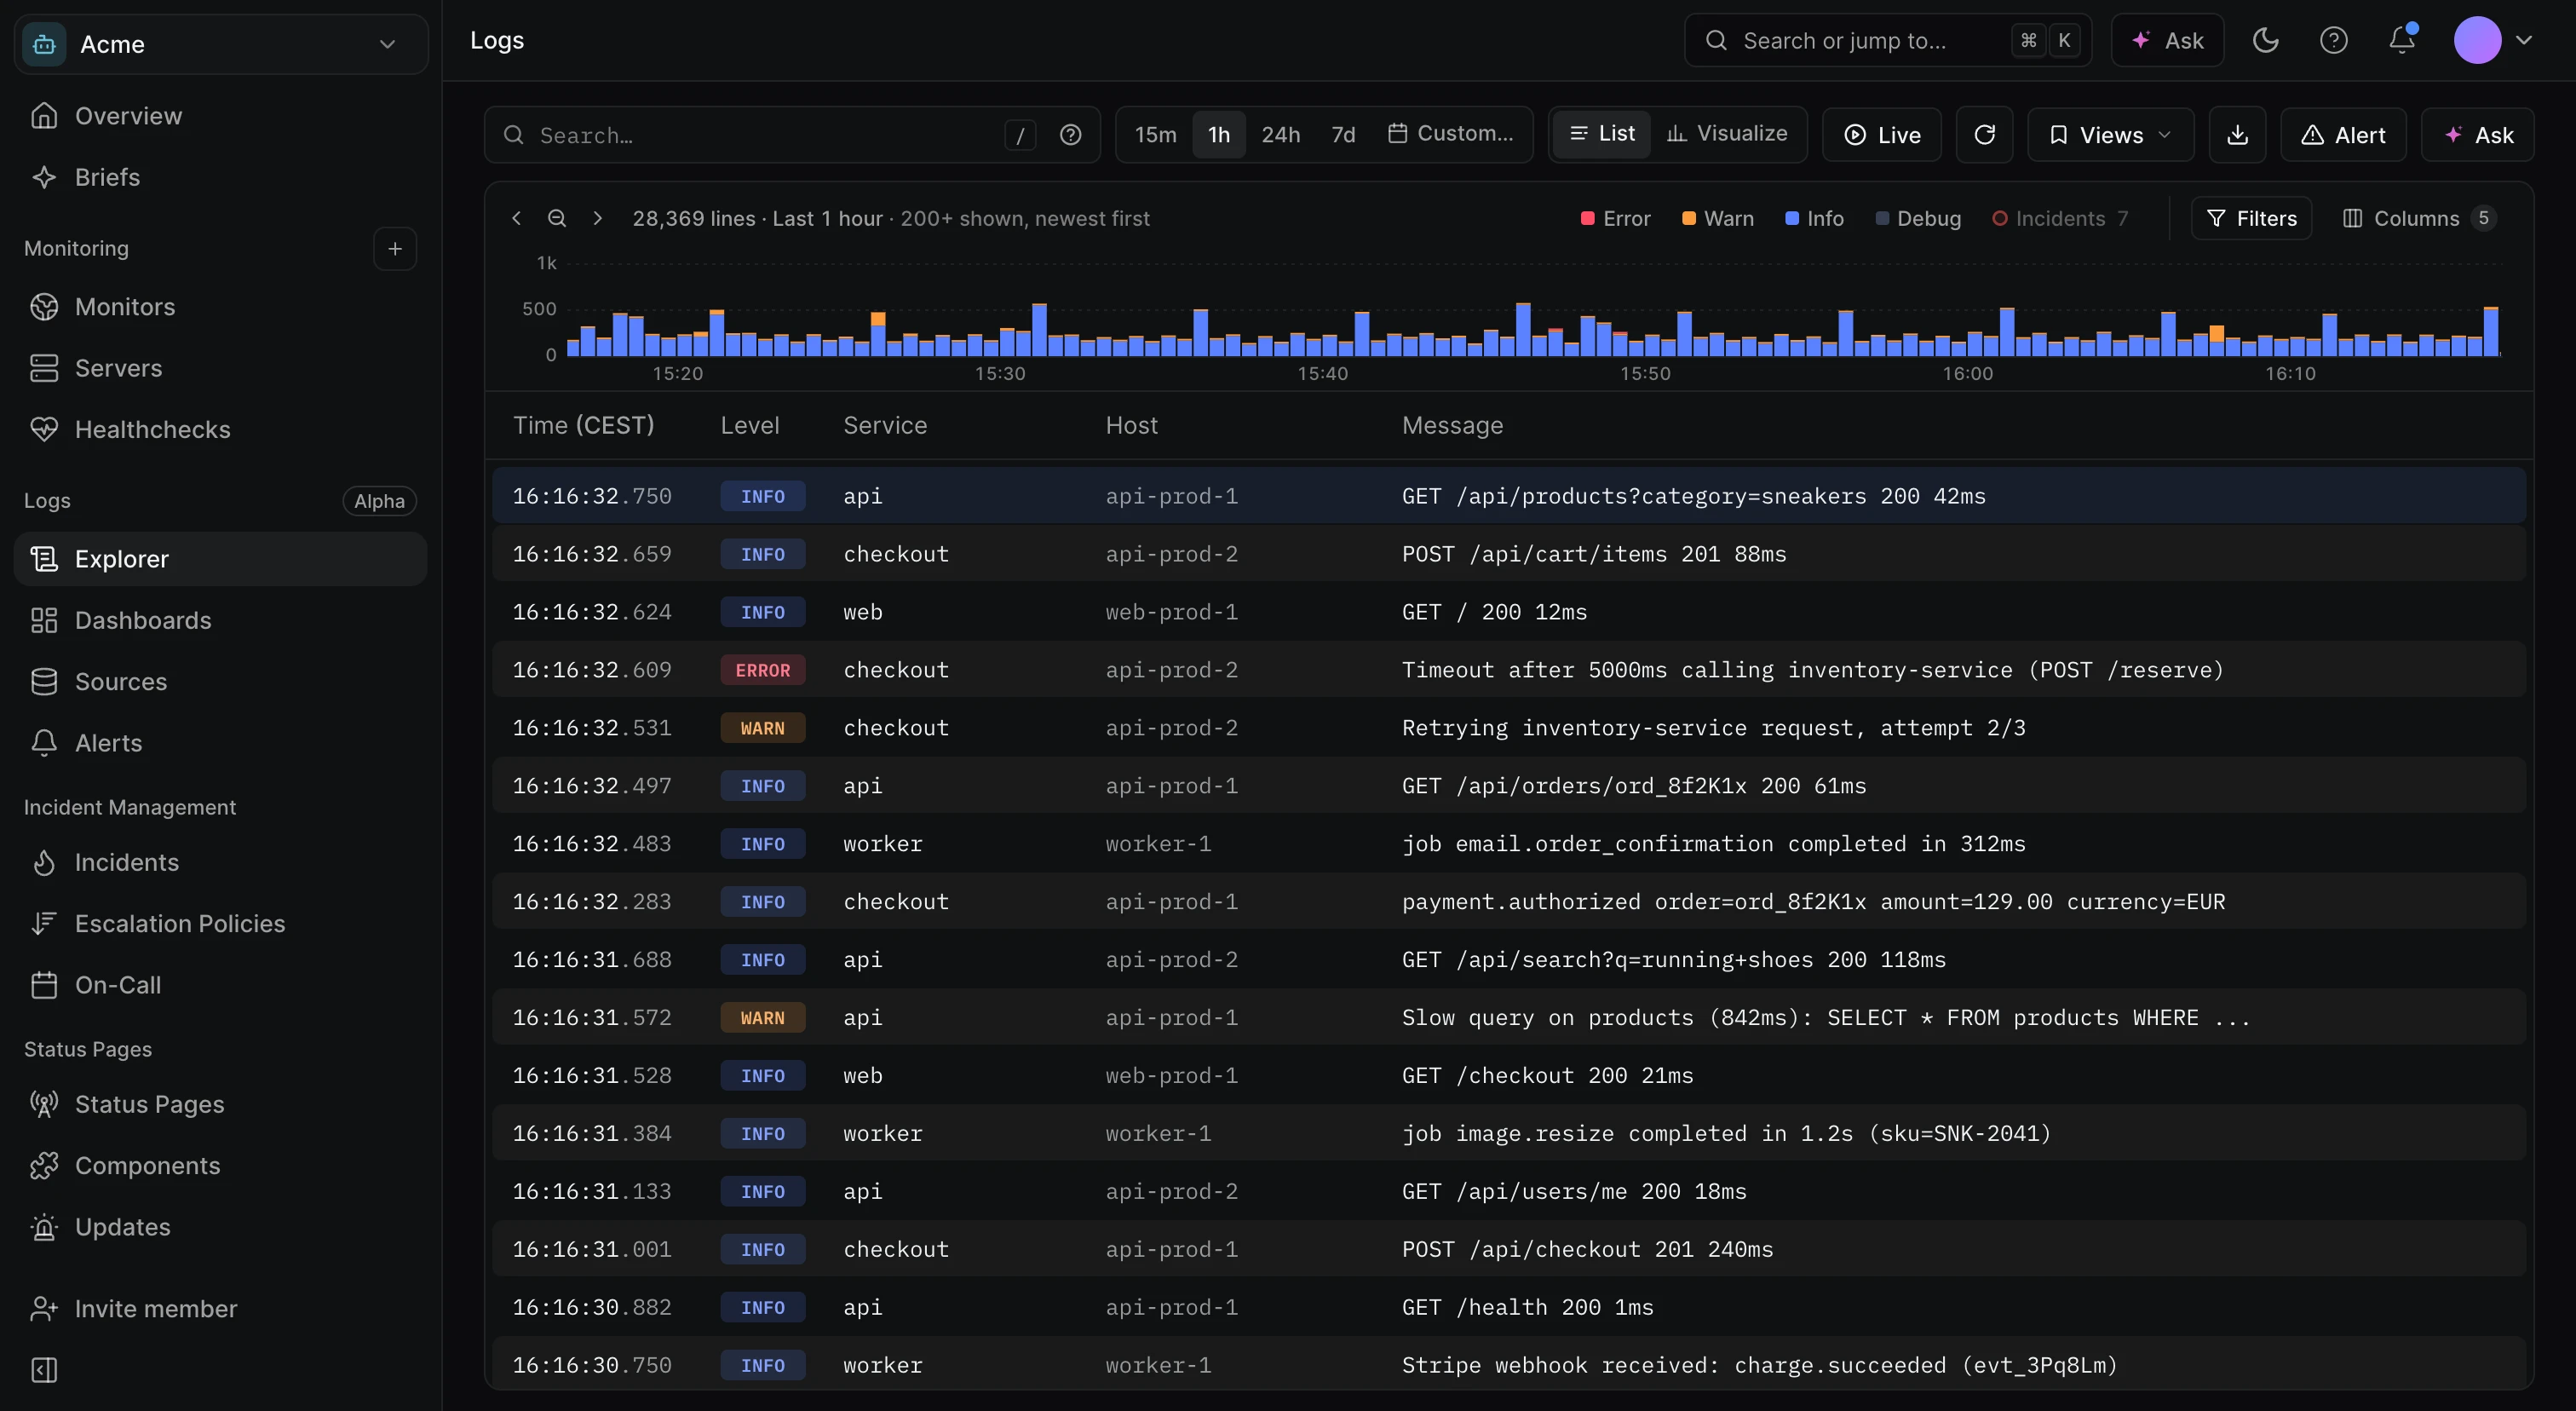The height and width of the screenshot is (1411, 2576).
Task: Select the 24h time range
Action: pyautogui.click(x=1280, y=135)
